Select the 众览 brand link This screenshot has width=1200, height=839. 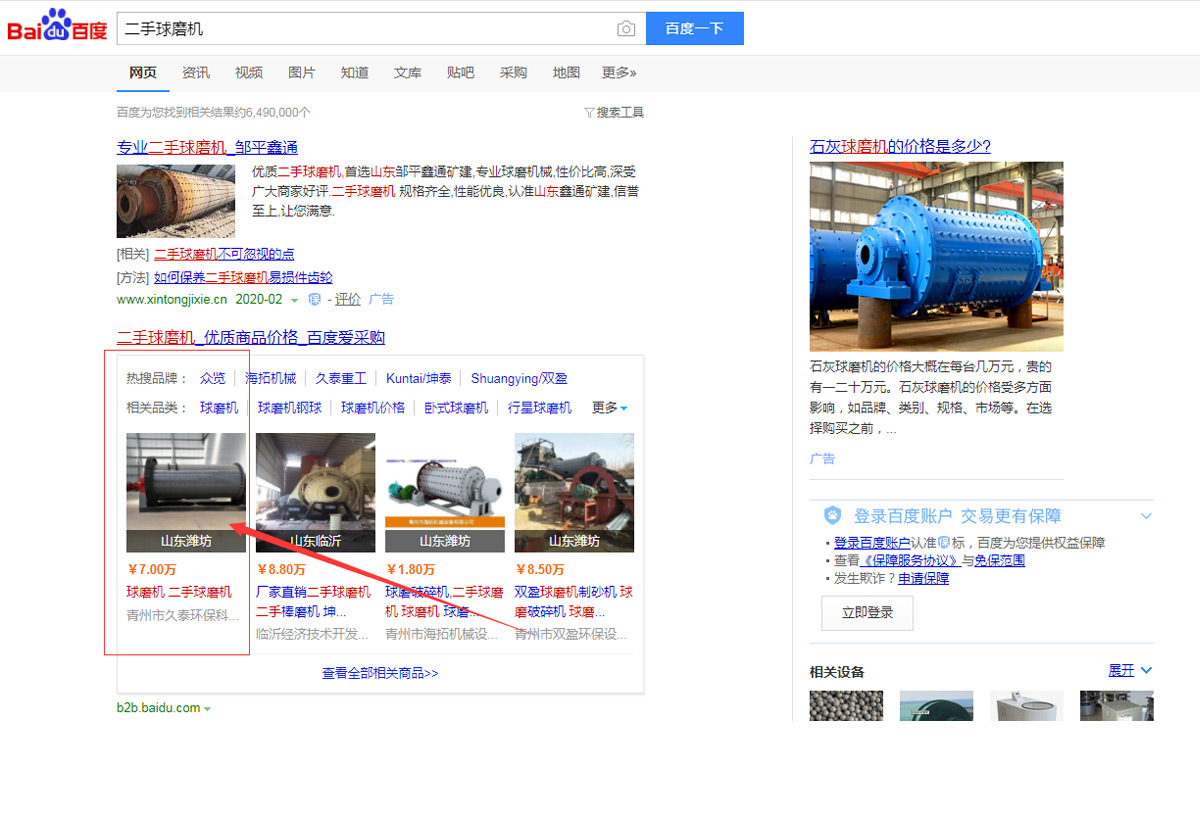pos(213,379)
